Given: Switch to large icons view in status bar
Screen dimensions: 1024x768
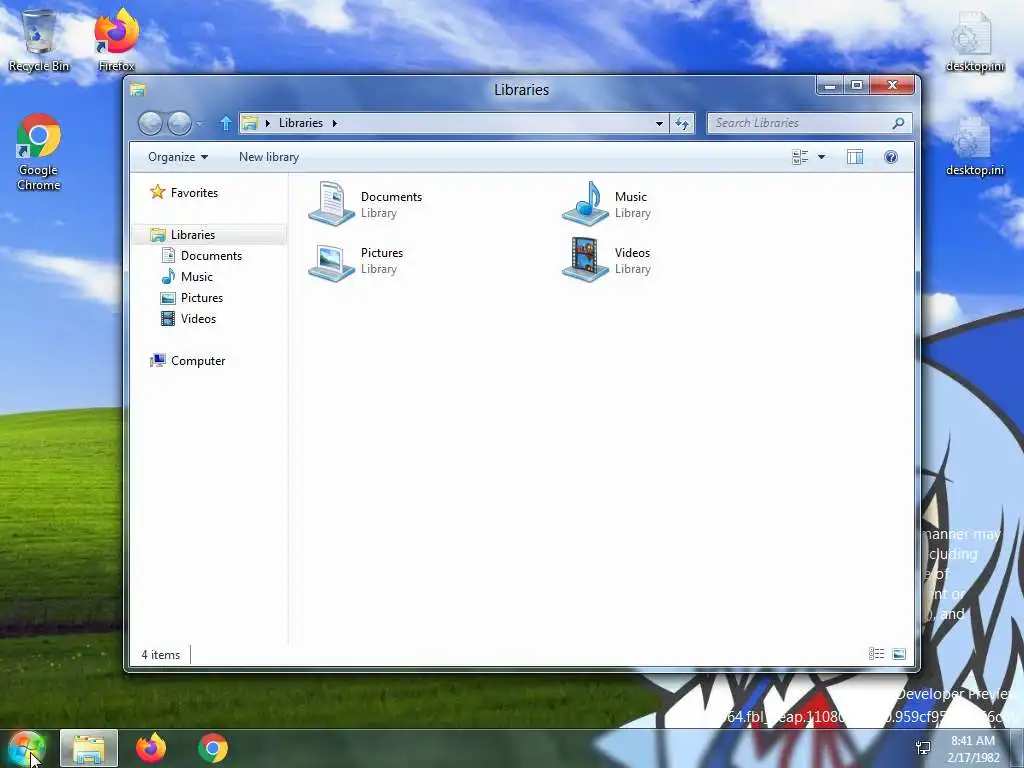Looking at the screenshot, I should 899,654.
